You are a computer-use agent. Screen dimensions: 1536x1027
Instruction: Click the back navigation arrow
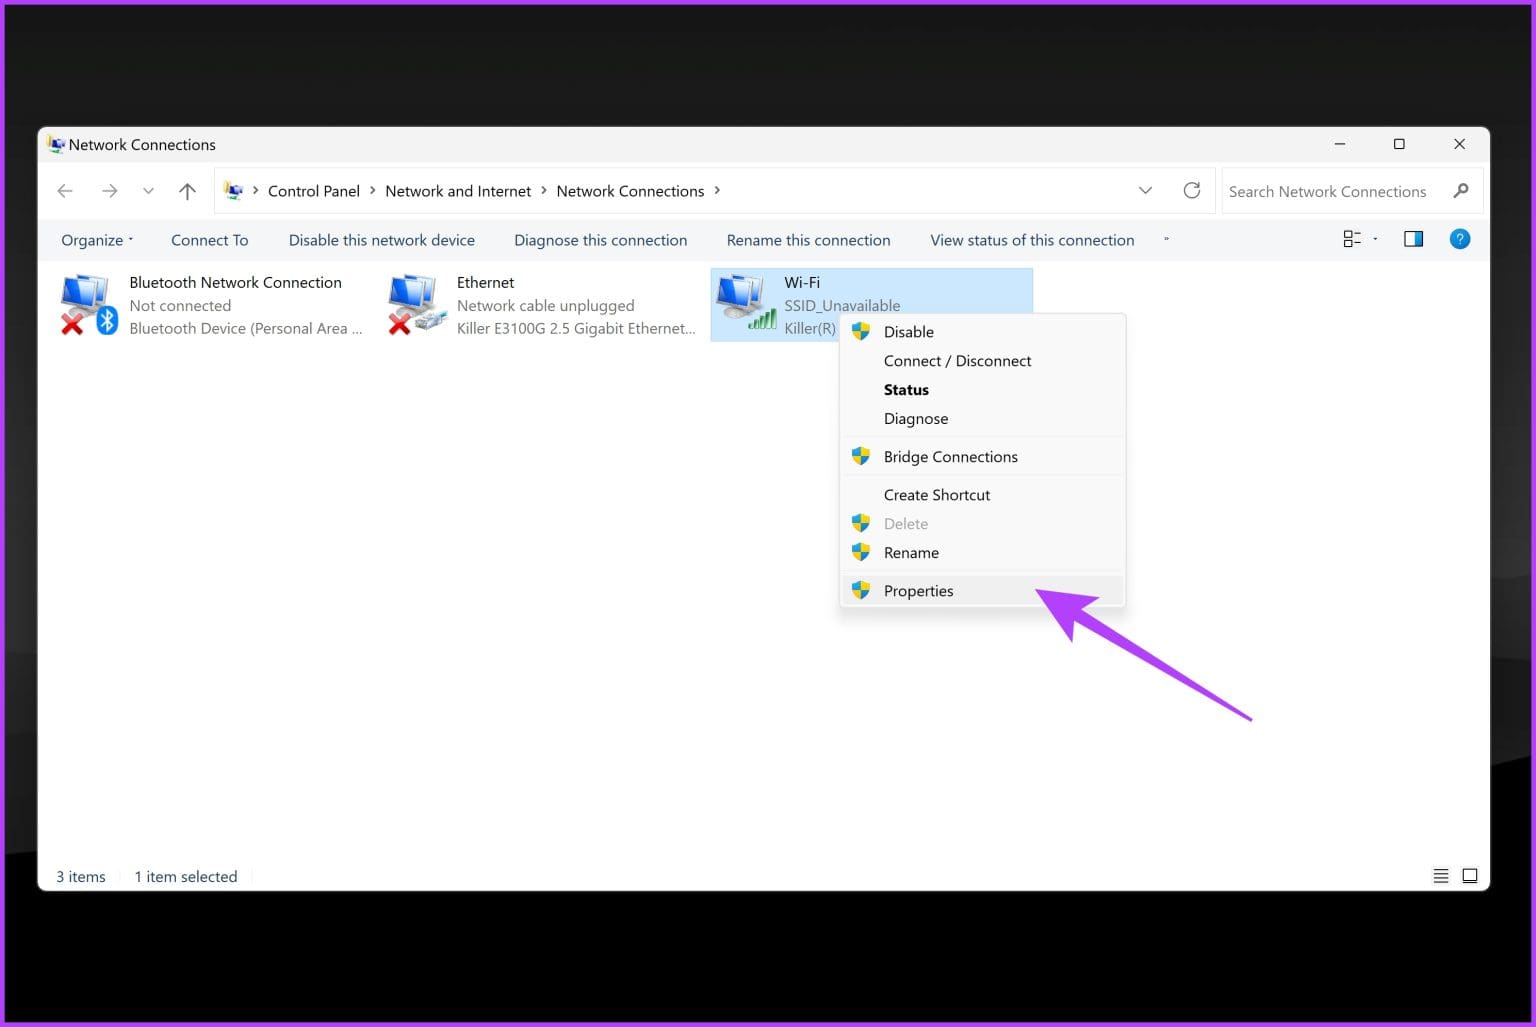click(65, 190)
